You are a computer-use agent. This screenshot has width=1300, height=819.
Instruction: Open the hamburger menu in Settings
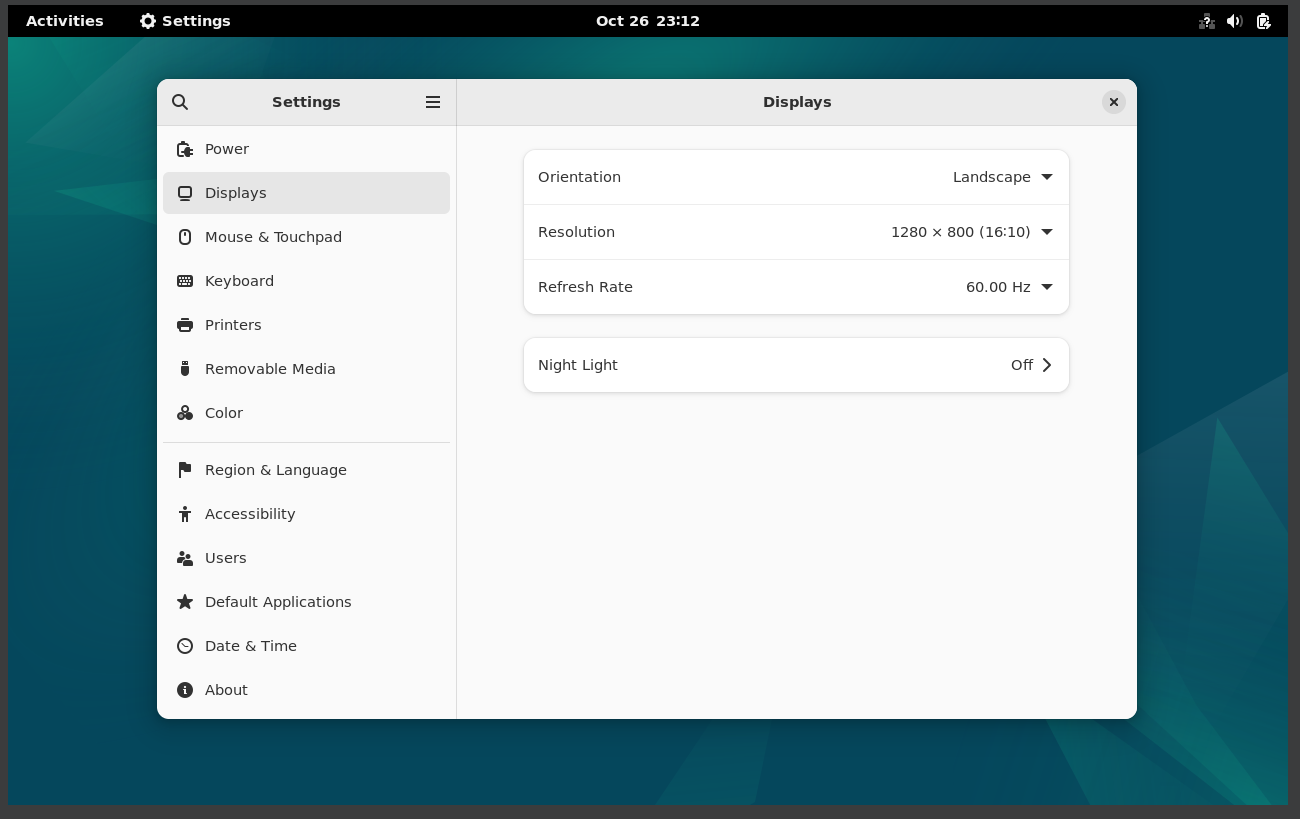click(433, 101)
